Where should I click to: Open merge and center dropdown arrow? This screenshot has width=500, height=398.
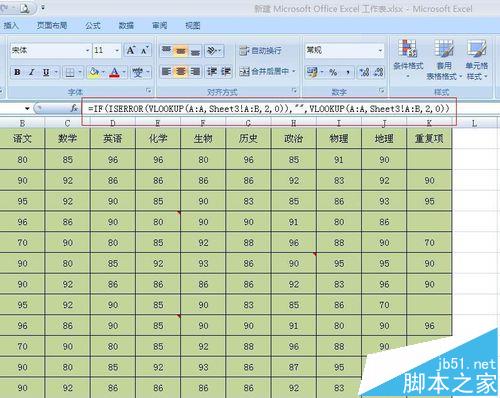click(x=294, y=71)
